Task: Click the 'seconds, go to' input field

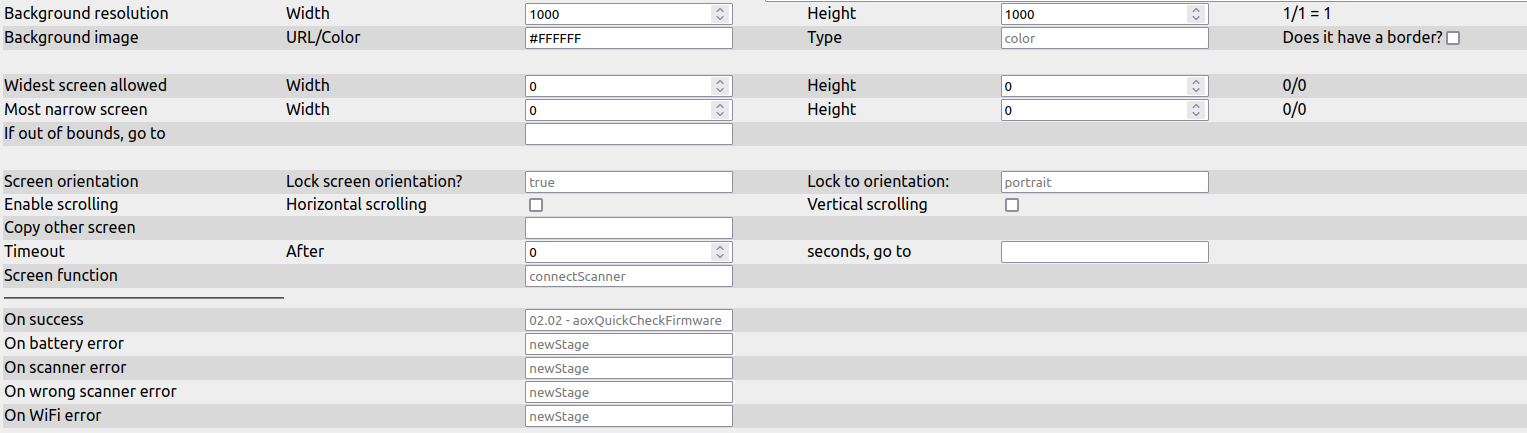Action: point(1104,252)
